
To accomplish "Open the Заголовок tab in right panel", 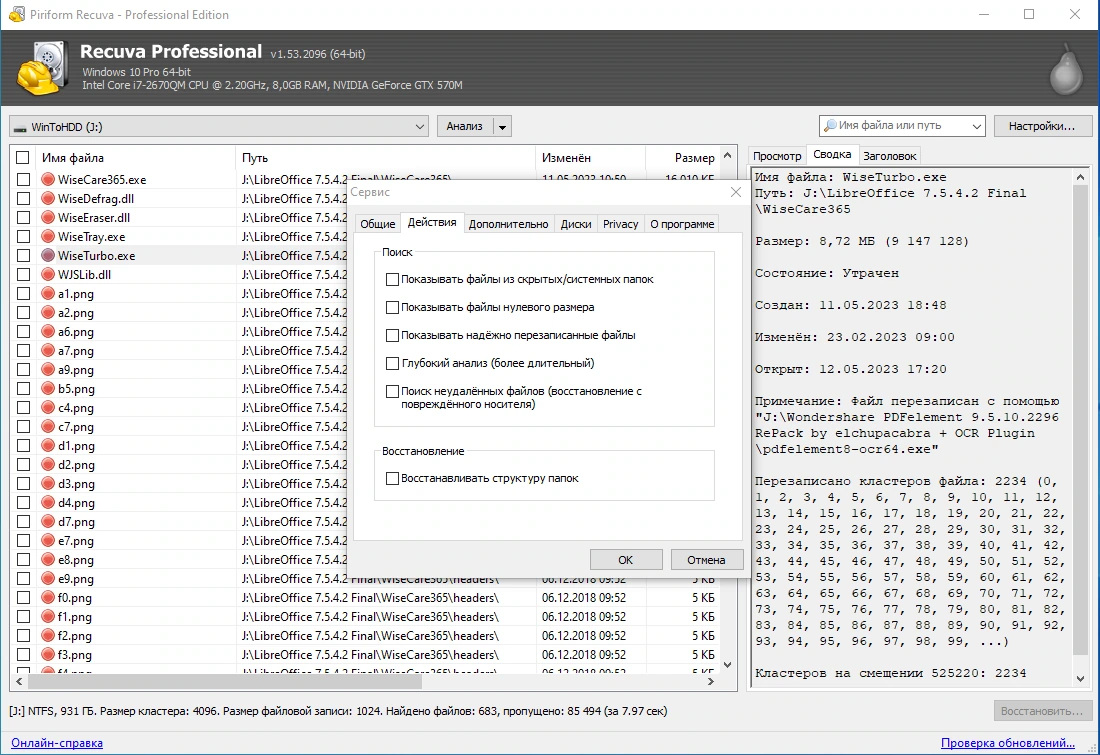I will (x=890, y=156).
